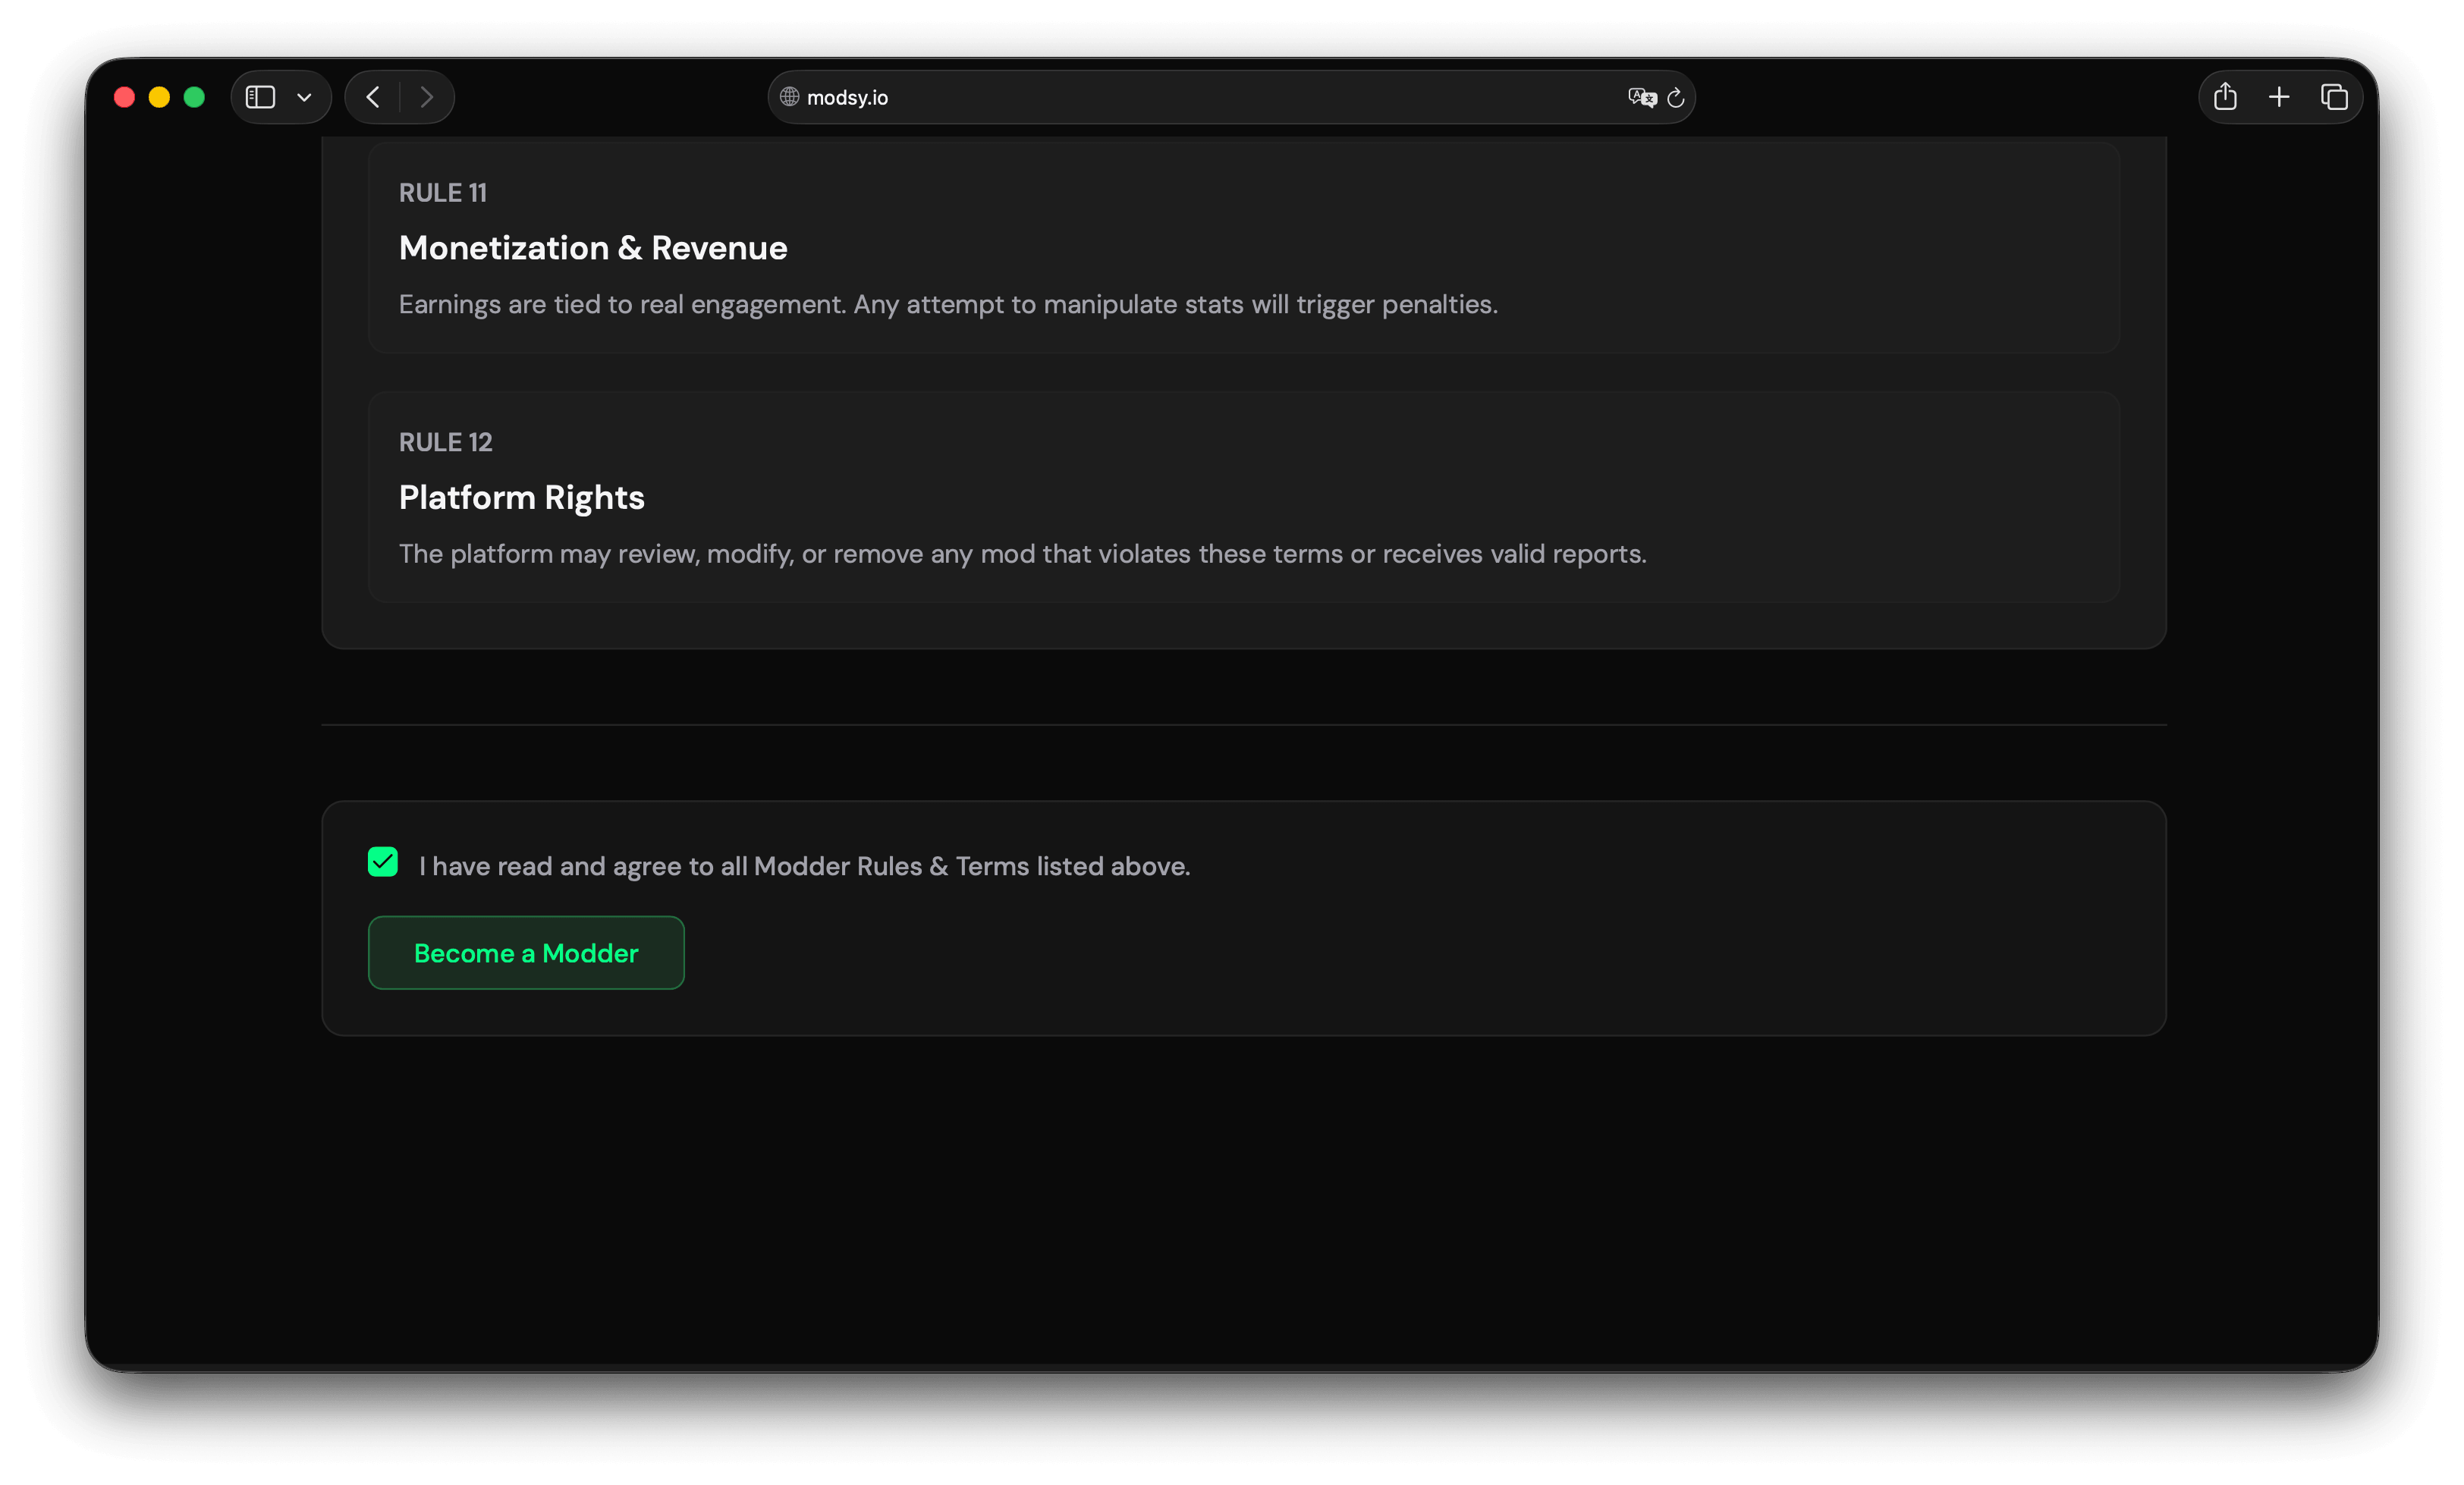Click the yellow minimize window button
This screenshot has height=1485, width=2464.
click(159, 97)
